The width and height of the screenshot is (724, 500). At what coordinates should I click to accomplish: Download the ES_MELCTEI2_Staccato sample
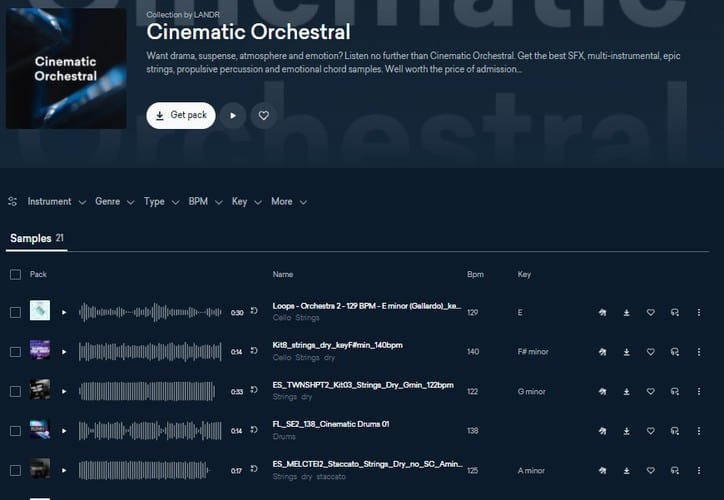click(627, 470)
